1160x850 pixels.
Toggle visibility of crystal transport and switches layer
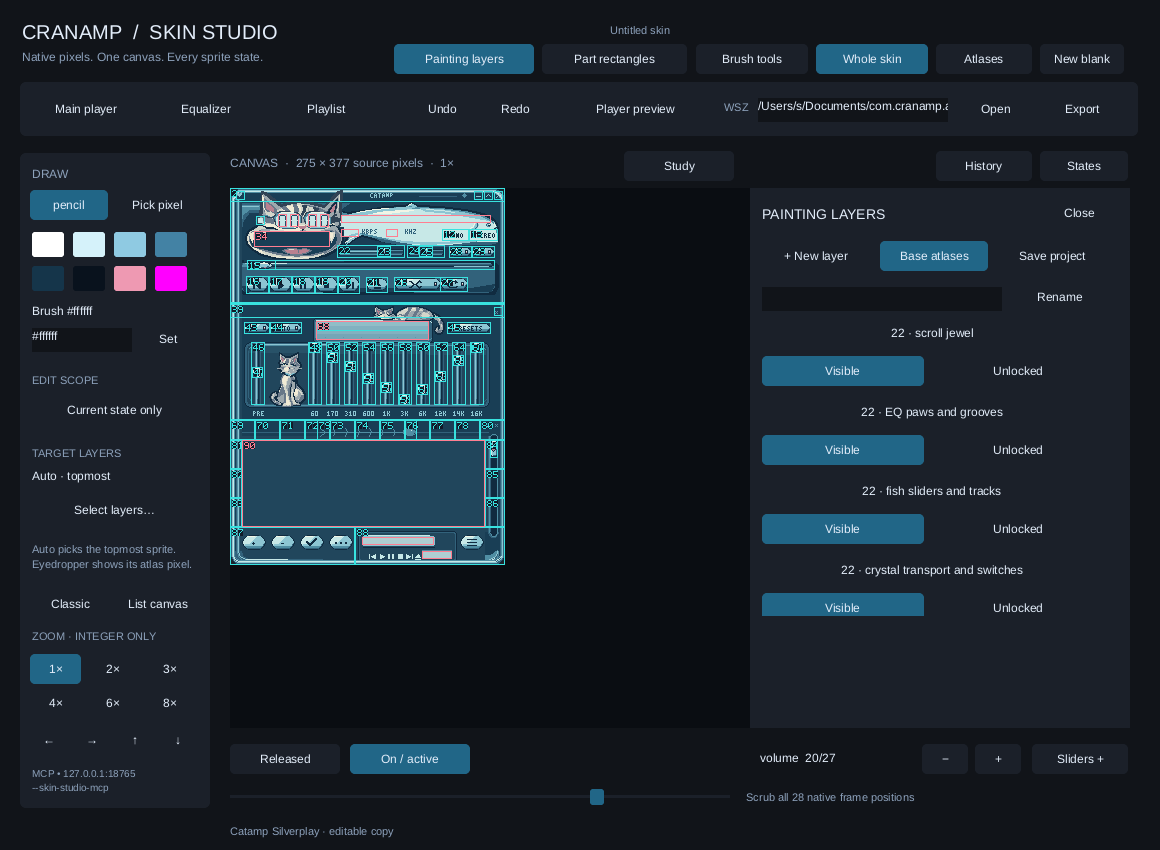pos(843,605)
